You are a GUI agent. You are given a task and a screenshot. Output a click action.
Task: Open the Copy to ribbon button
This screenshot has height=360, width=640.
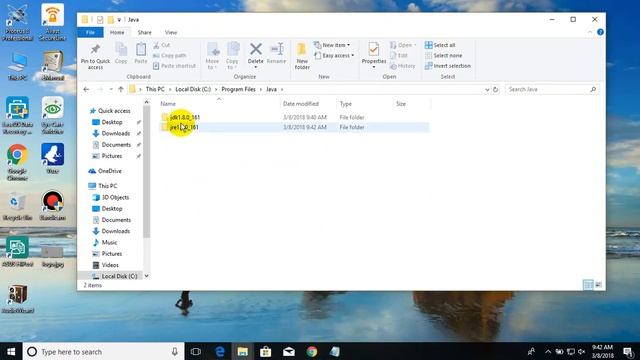pos(232,56)
